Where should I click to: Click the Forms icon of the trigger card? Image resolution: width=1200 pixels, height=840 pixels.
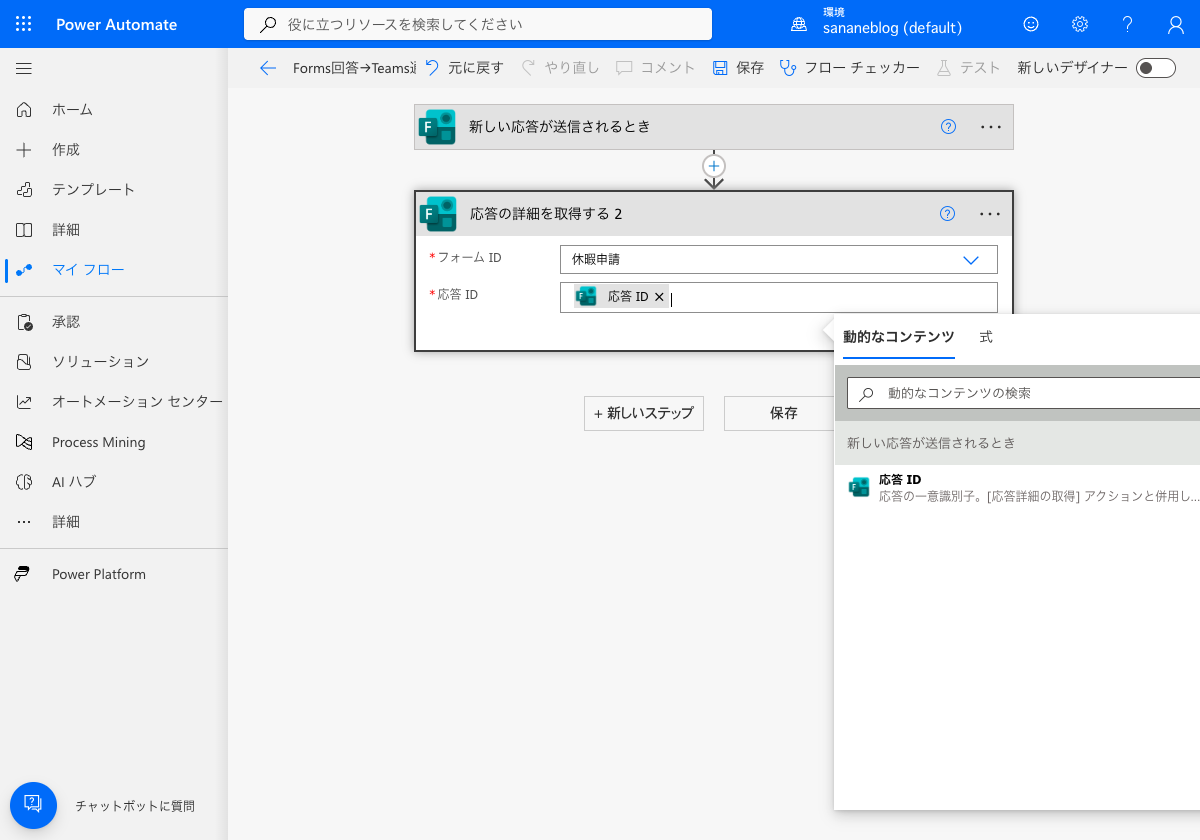point(436,127)
